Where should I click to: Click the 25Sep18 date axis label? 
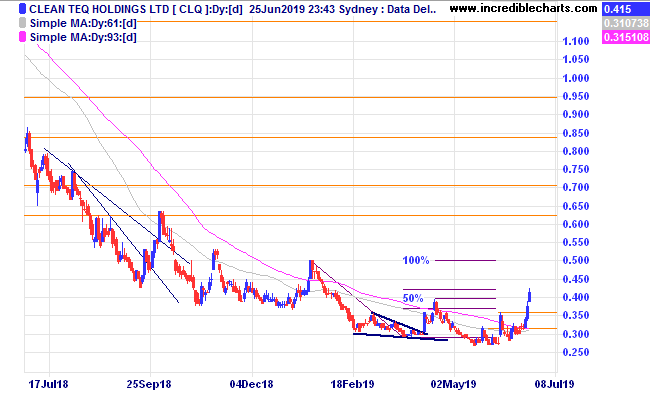click(x=149, y=384)
